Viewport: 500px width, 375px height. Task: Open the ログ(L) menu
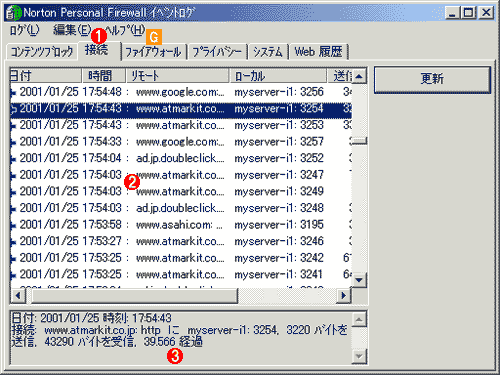point(24,31)
